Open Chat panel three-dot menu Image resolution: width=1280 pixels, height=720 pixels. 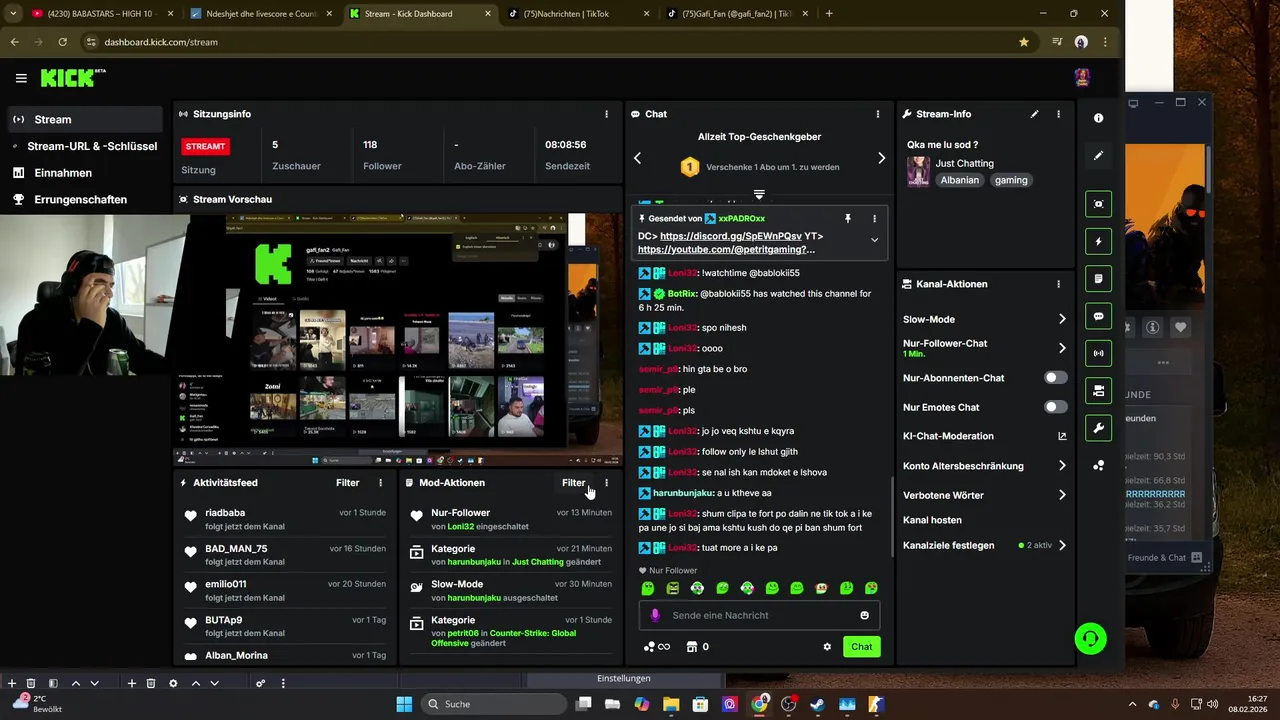pos(878,114)
